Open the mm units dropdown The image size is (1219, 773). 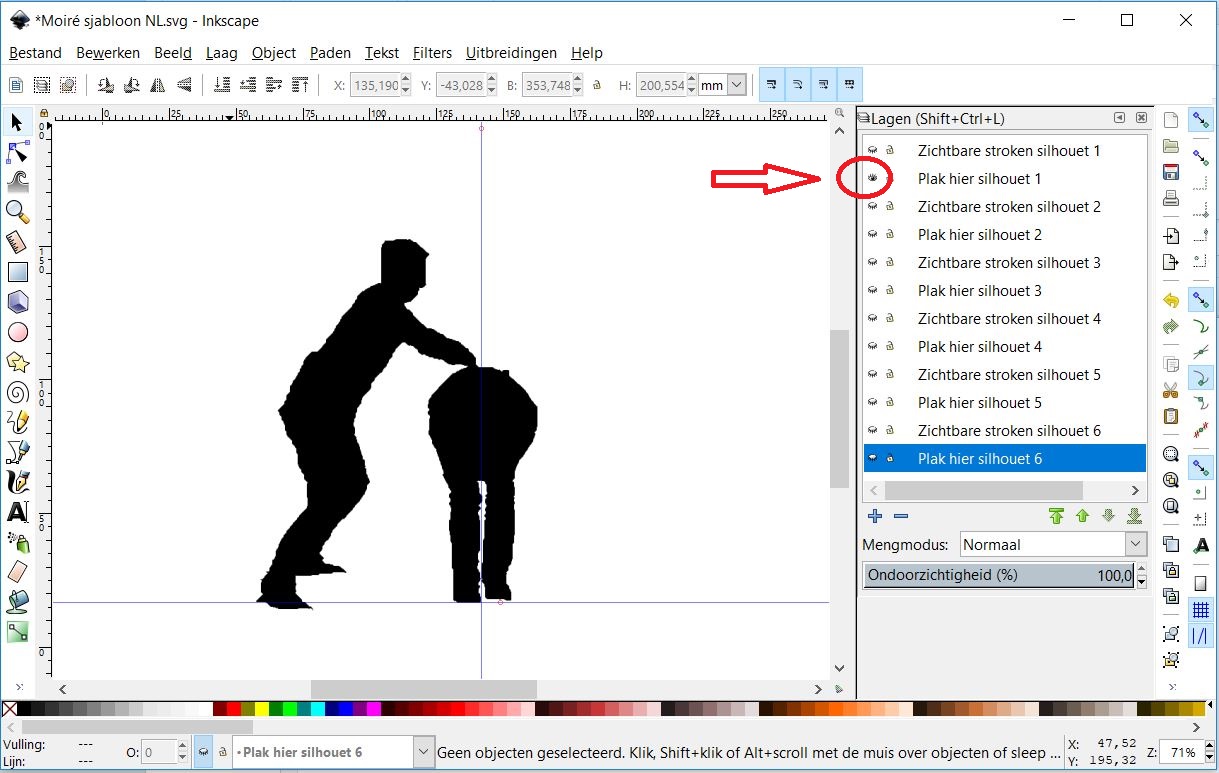coord(737,85)
